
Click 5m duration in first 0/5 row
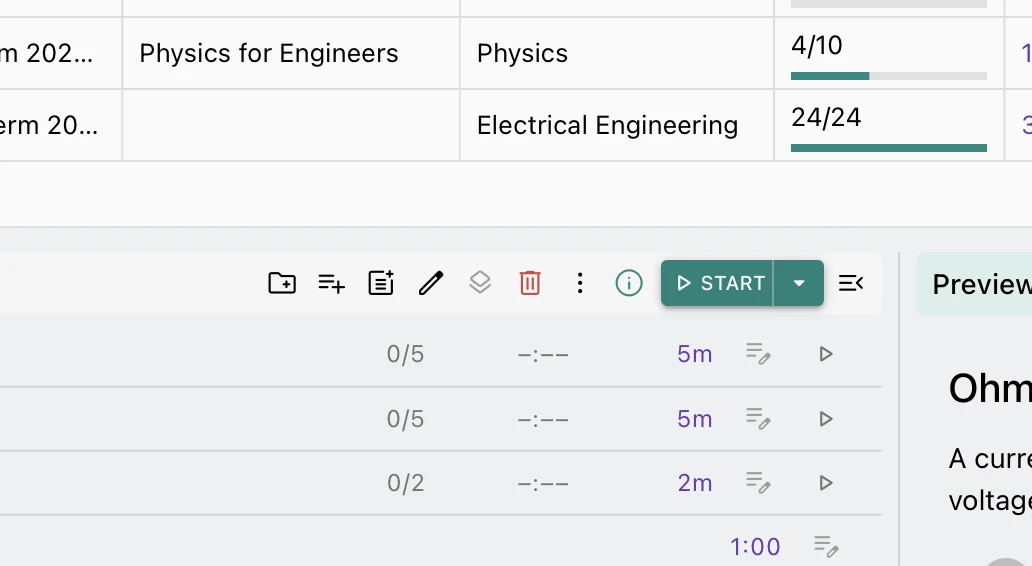coord(695,354)
